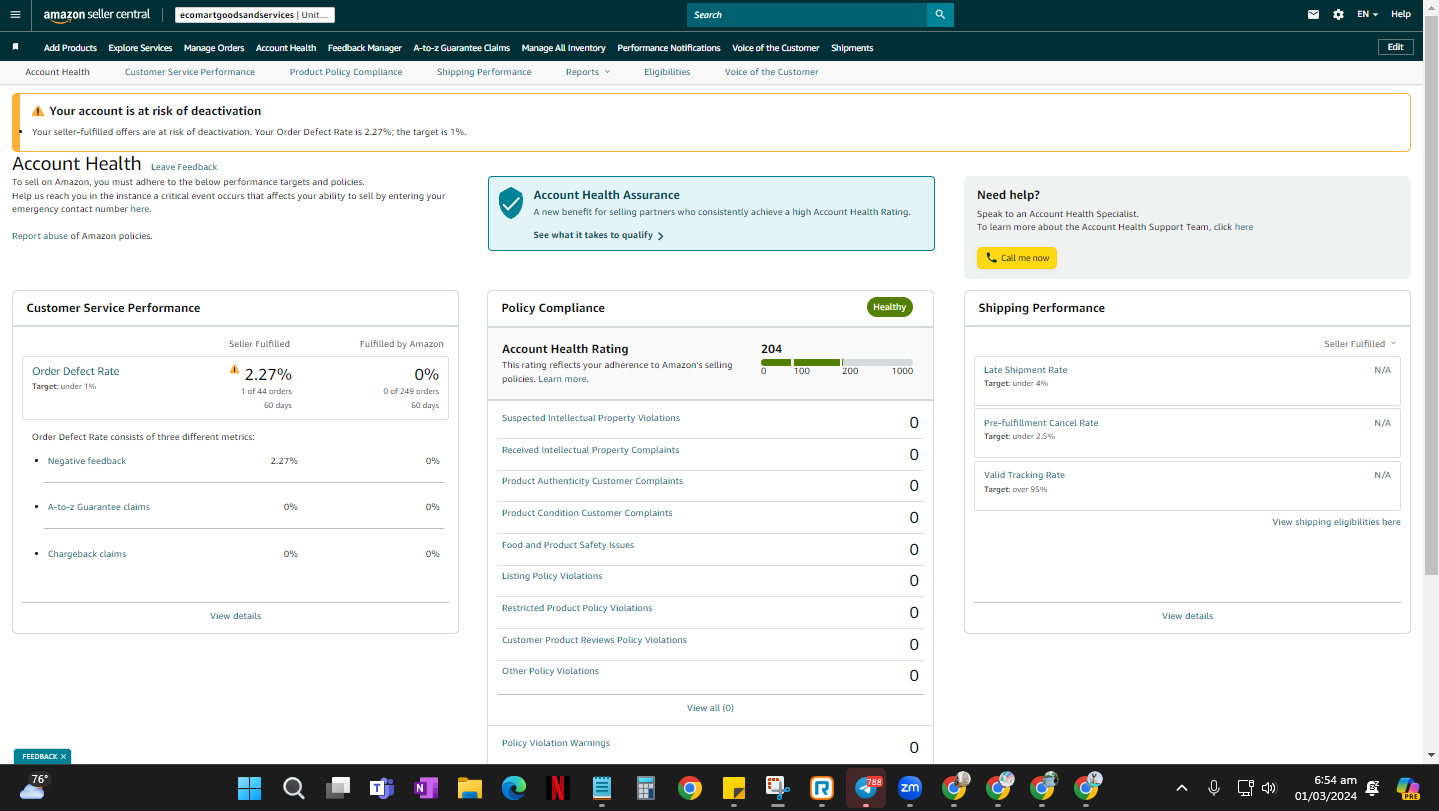
Task: Open the Copilot icon in system tray
Action: [x=1408, y=788]
